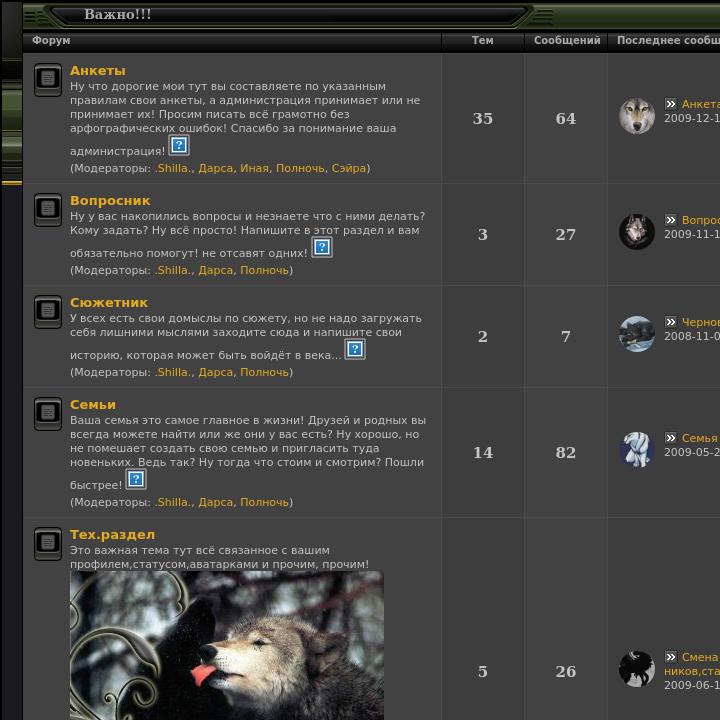
Task: Open moderator Дарса in Семьи row
Action: [216, 502]
